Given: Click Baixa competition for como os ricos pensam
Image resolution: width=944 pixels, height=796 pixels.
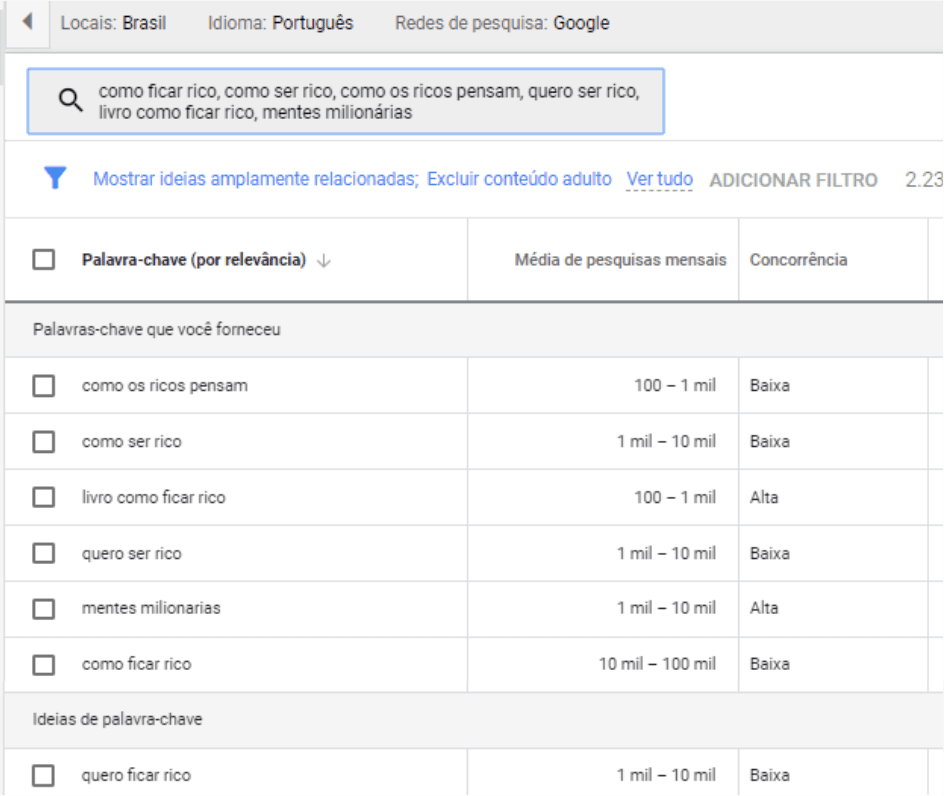Looking at the screenshot, I should click(x=769, y=385).
